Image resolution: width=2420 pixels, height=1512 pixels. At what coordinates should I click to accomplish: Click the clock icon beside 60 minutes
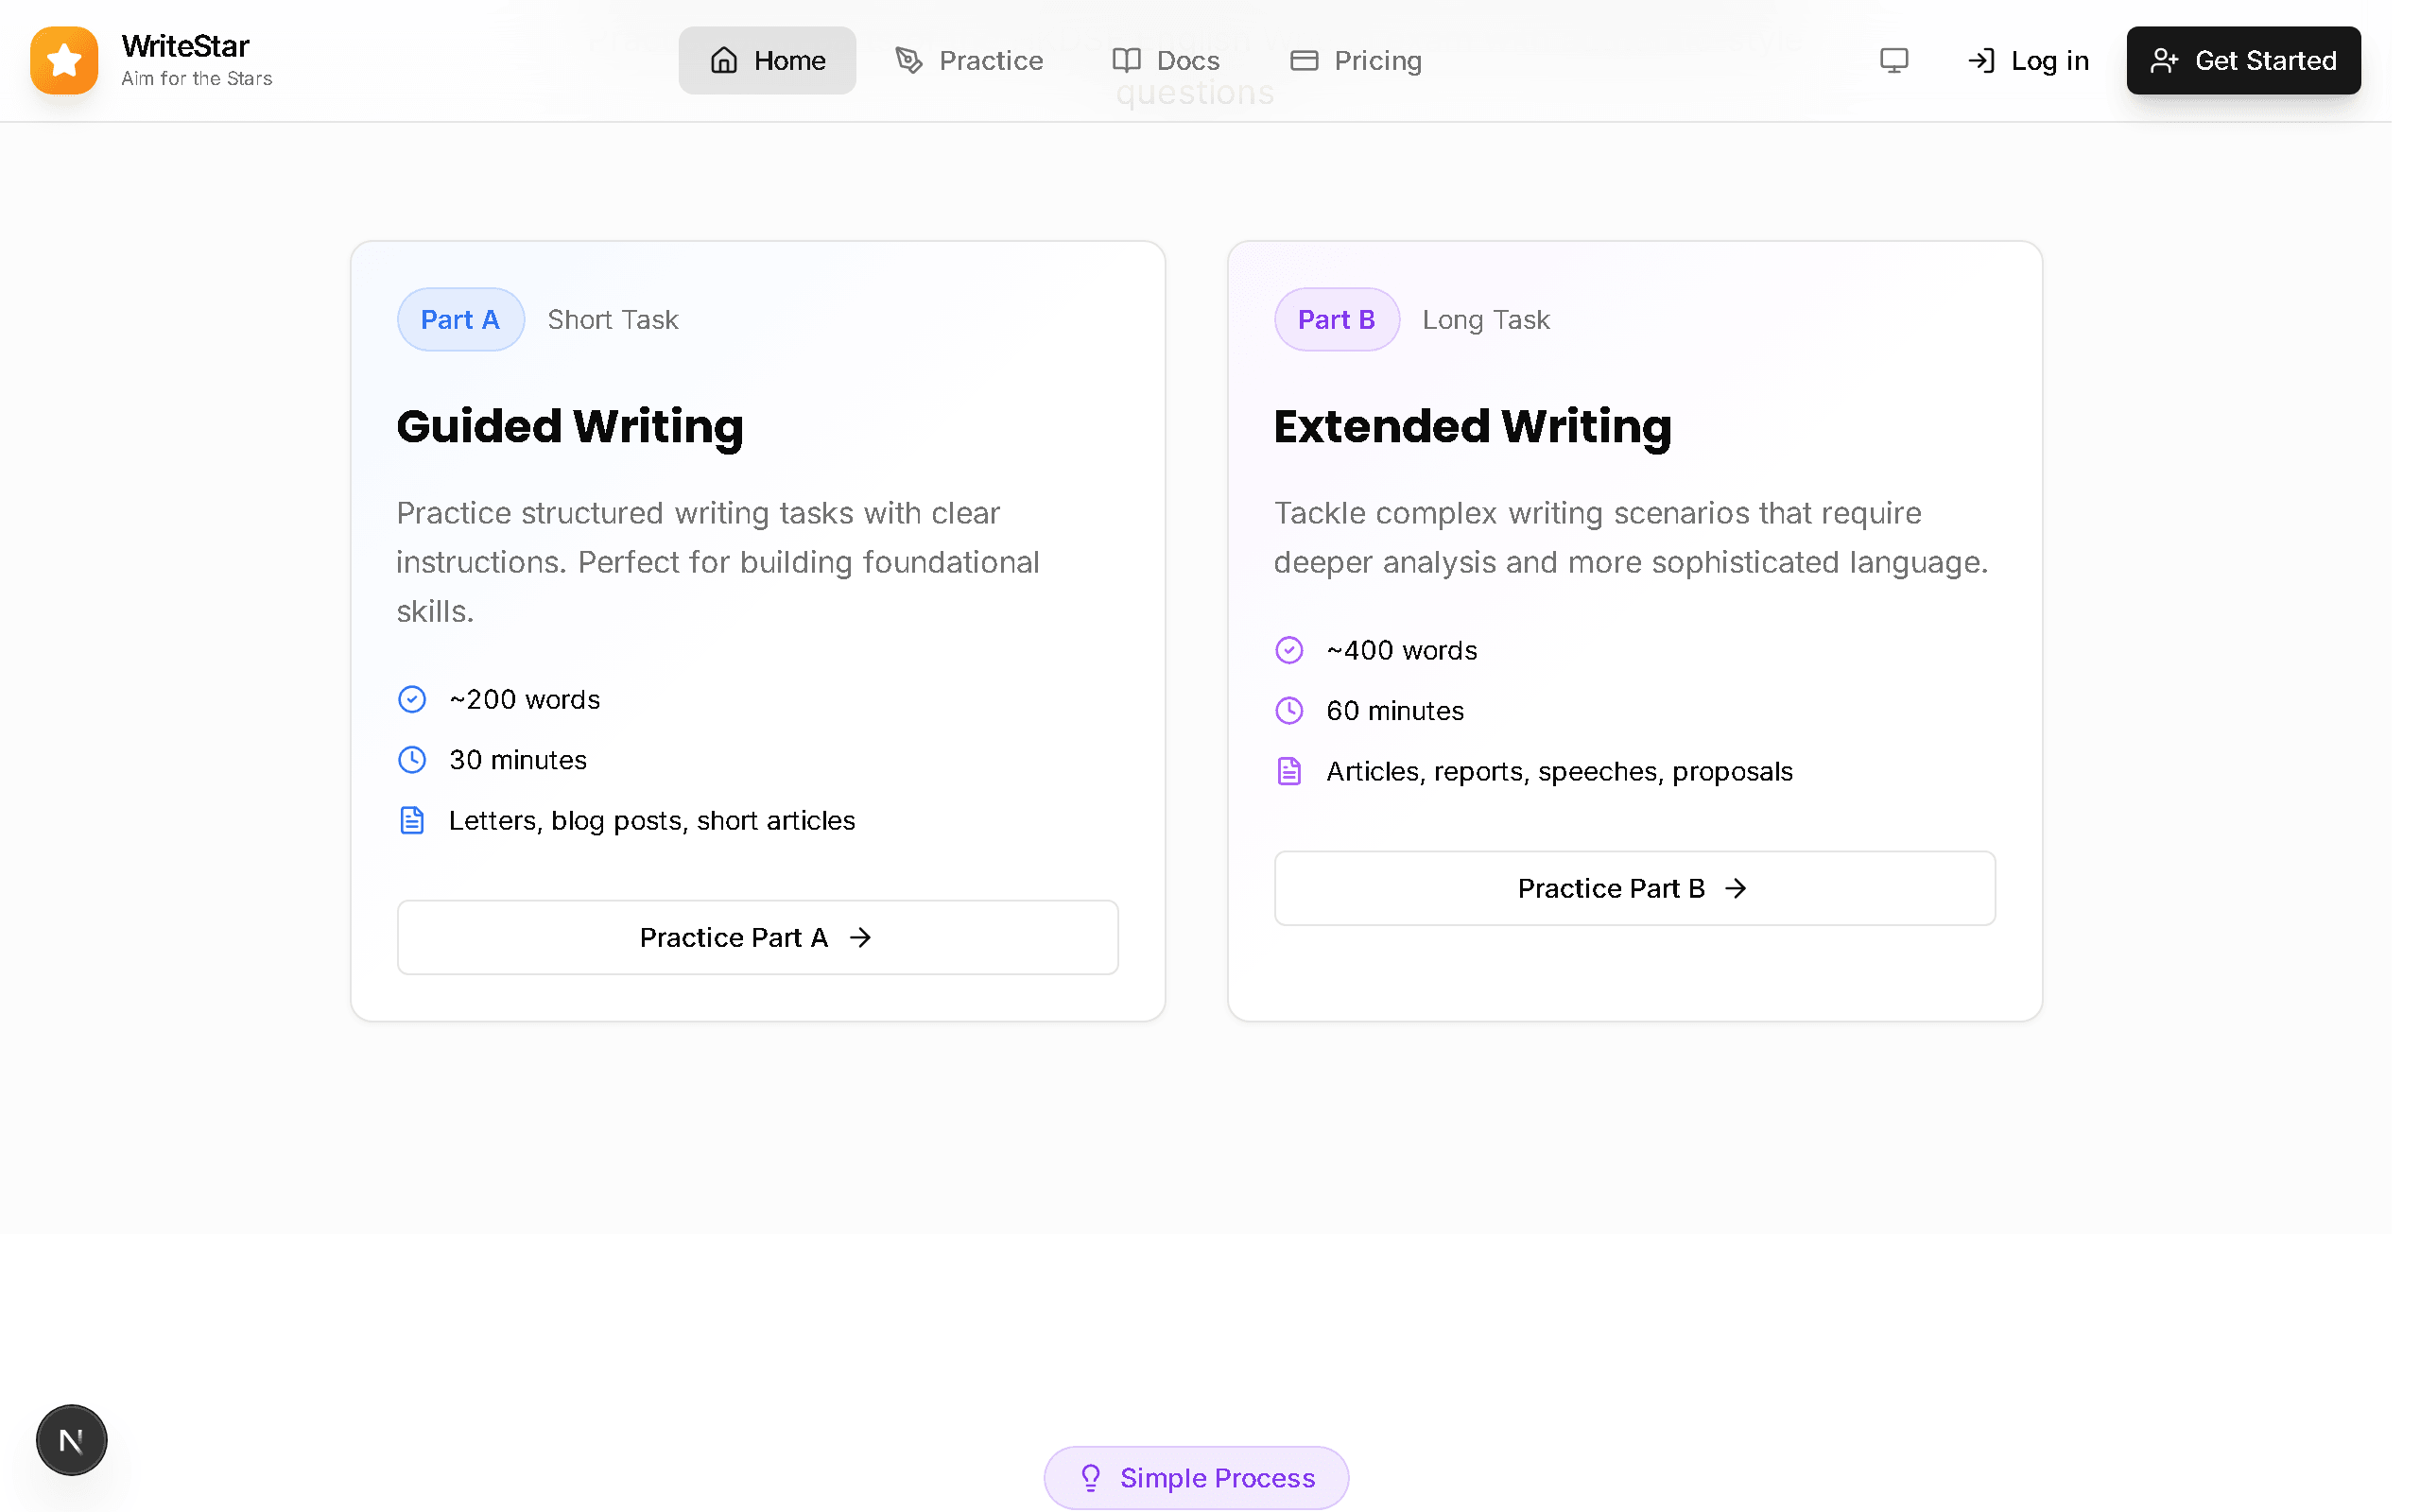[x=1289, y=711]
